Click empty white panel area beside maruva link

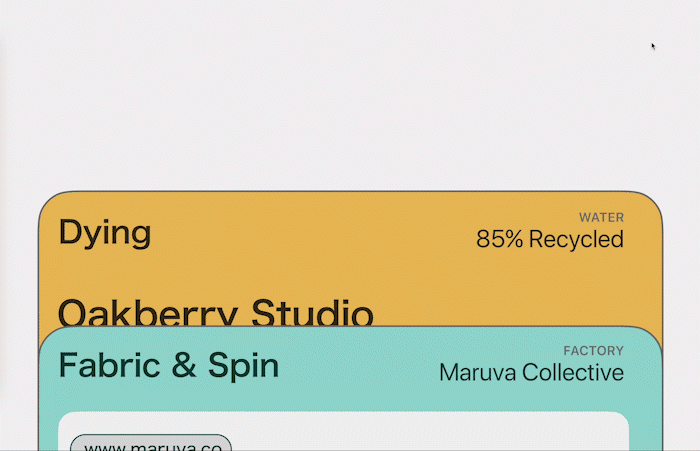click(424, 435)
